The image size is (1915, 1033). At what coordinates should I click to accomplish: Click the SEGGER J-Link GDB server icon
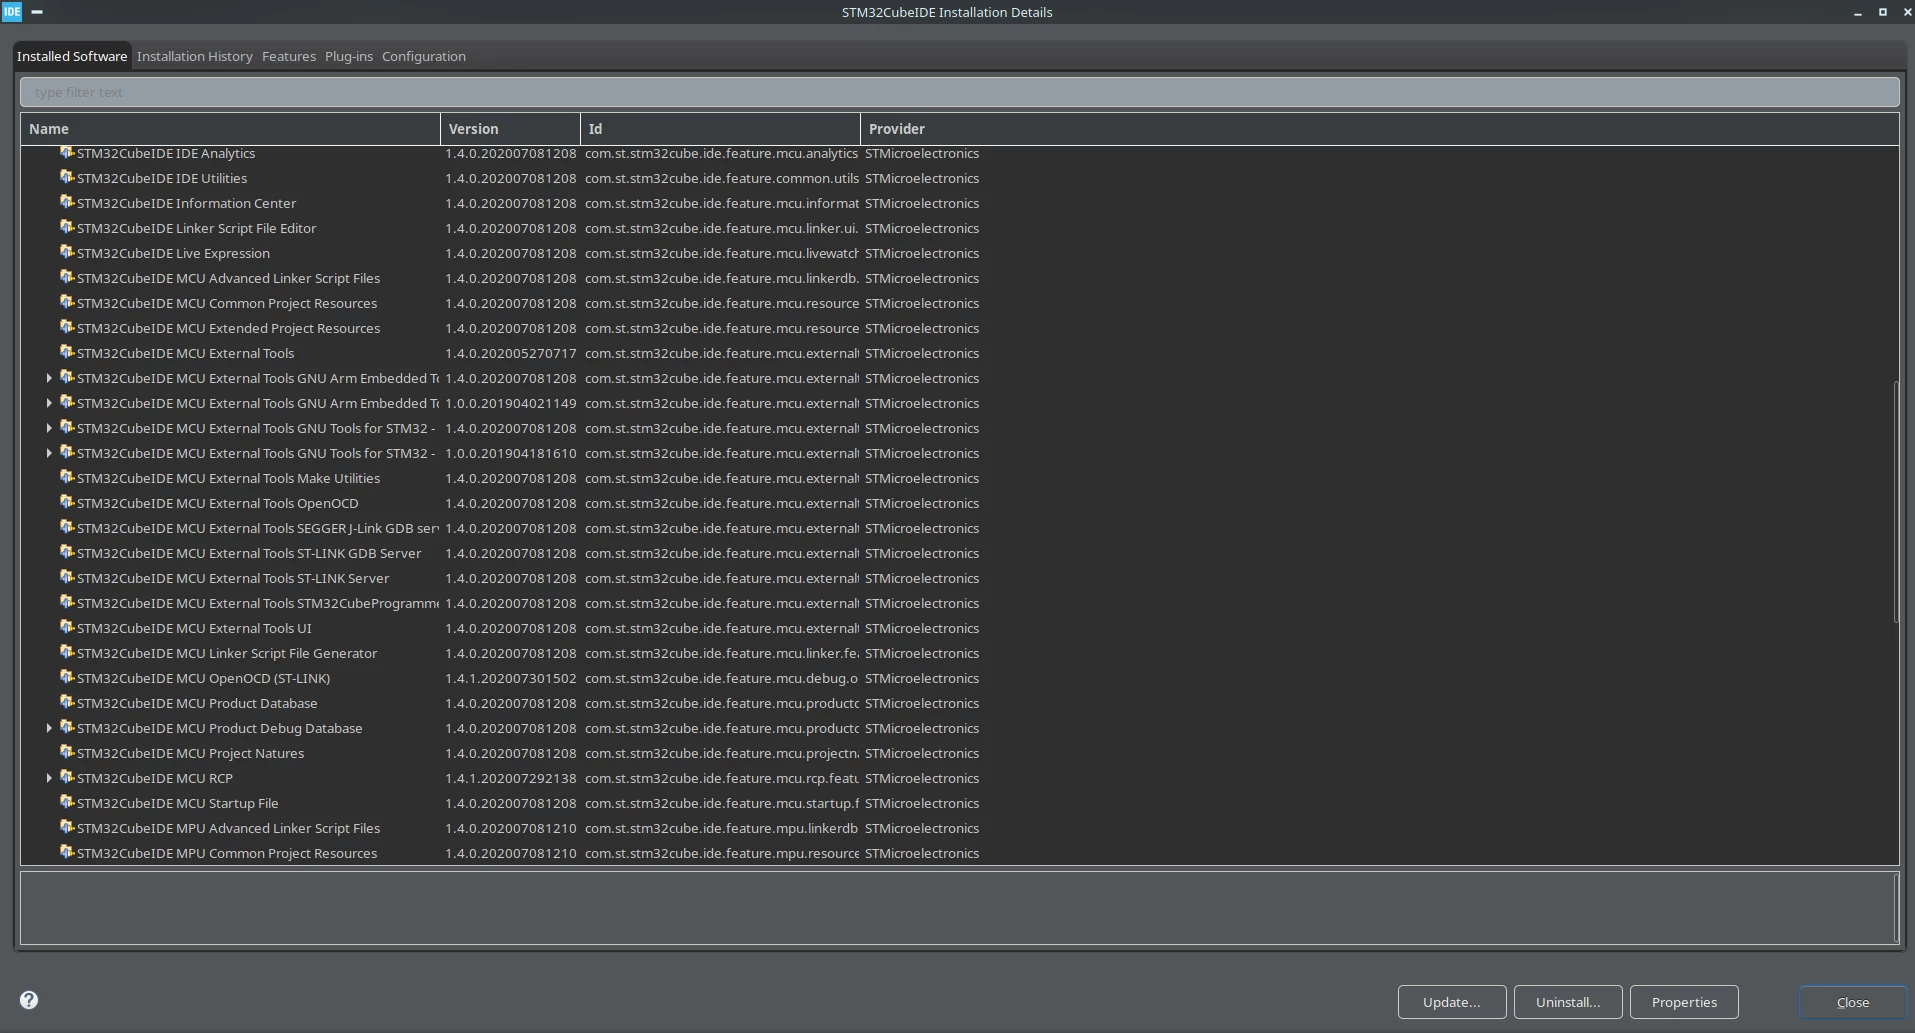[67, 528]
